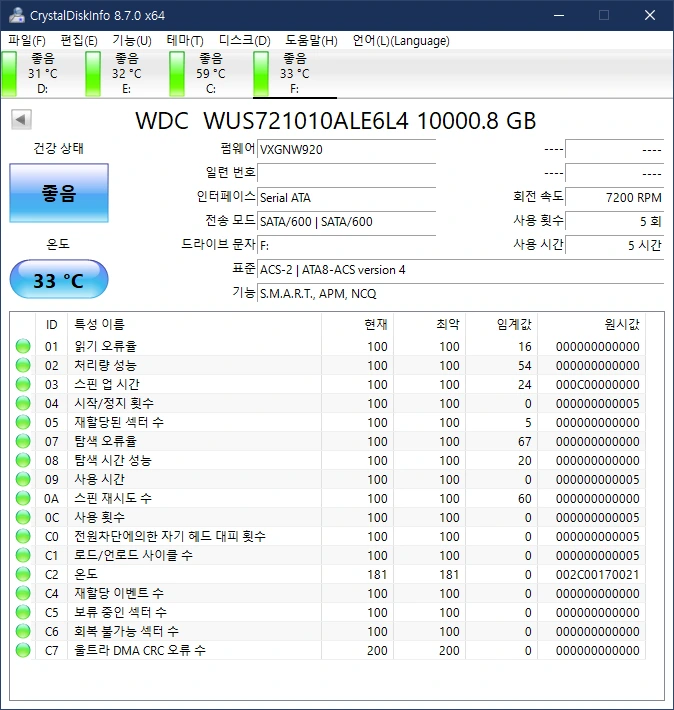
Task: Click the green status icon for ID C5
Action: point(23,613)
